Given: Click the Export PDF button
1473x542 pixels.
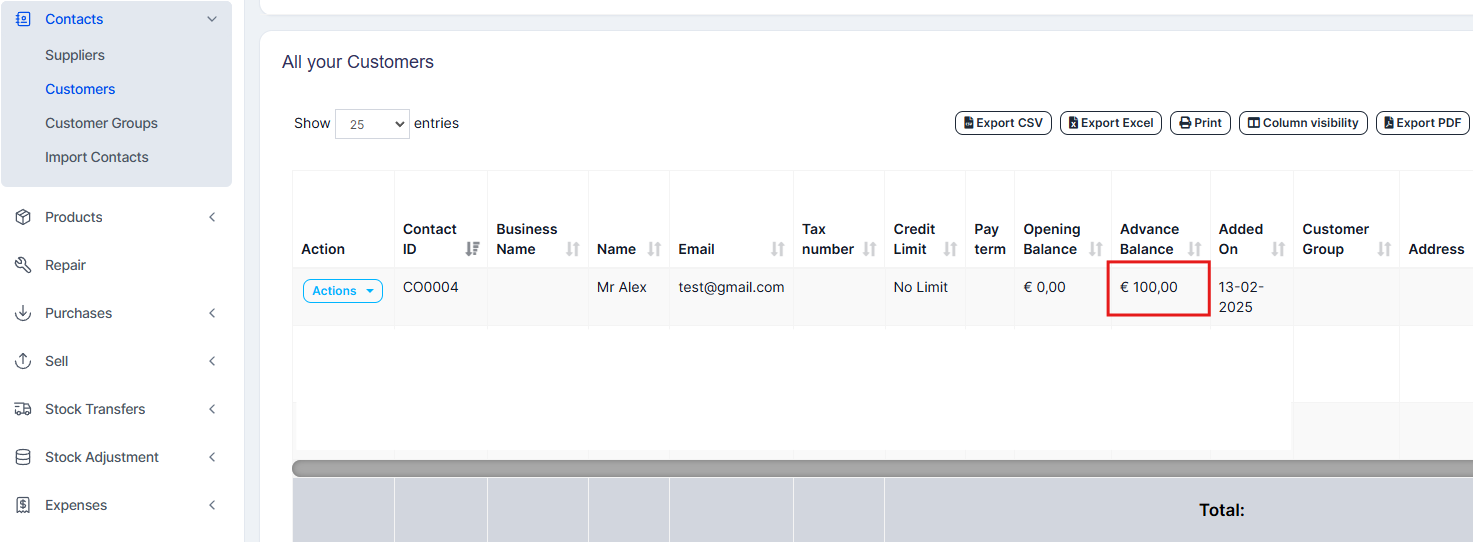Looking at the screenshot, I should [1422, 123].
